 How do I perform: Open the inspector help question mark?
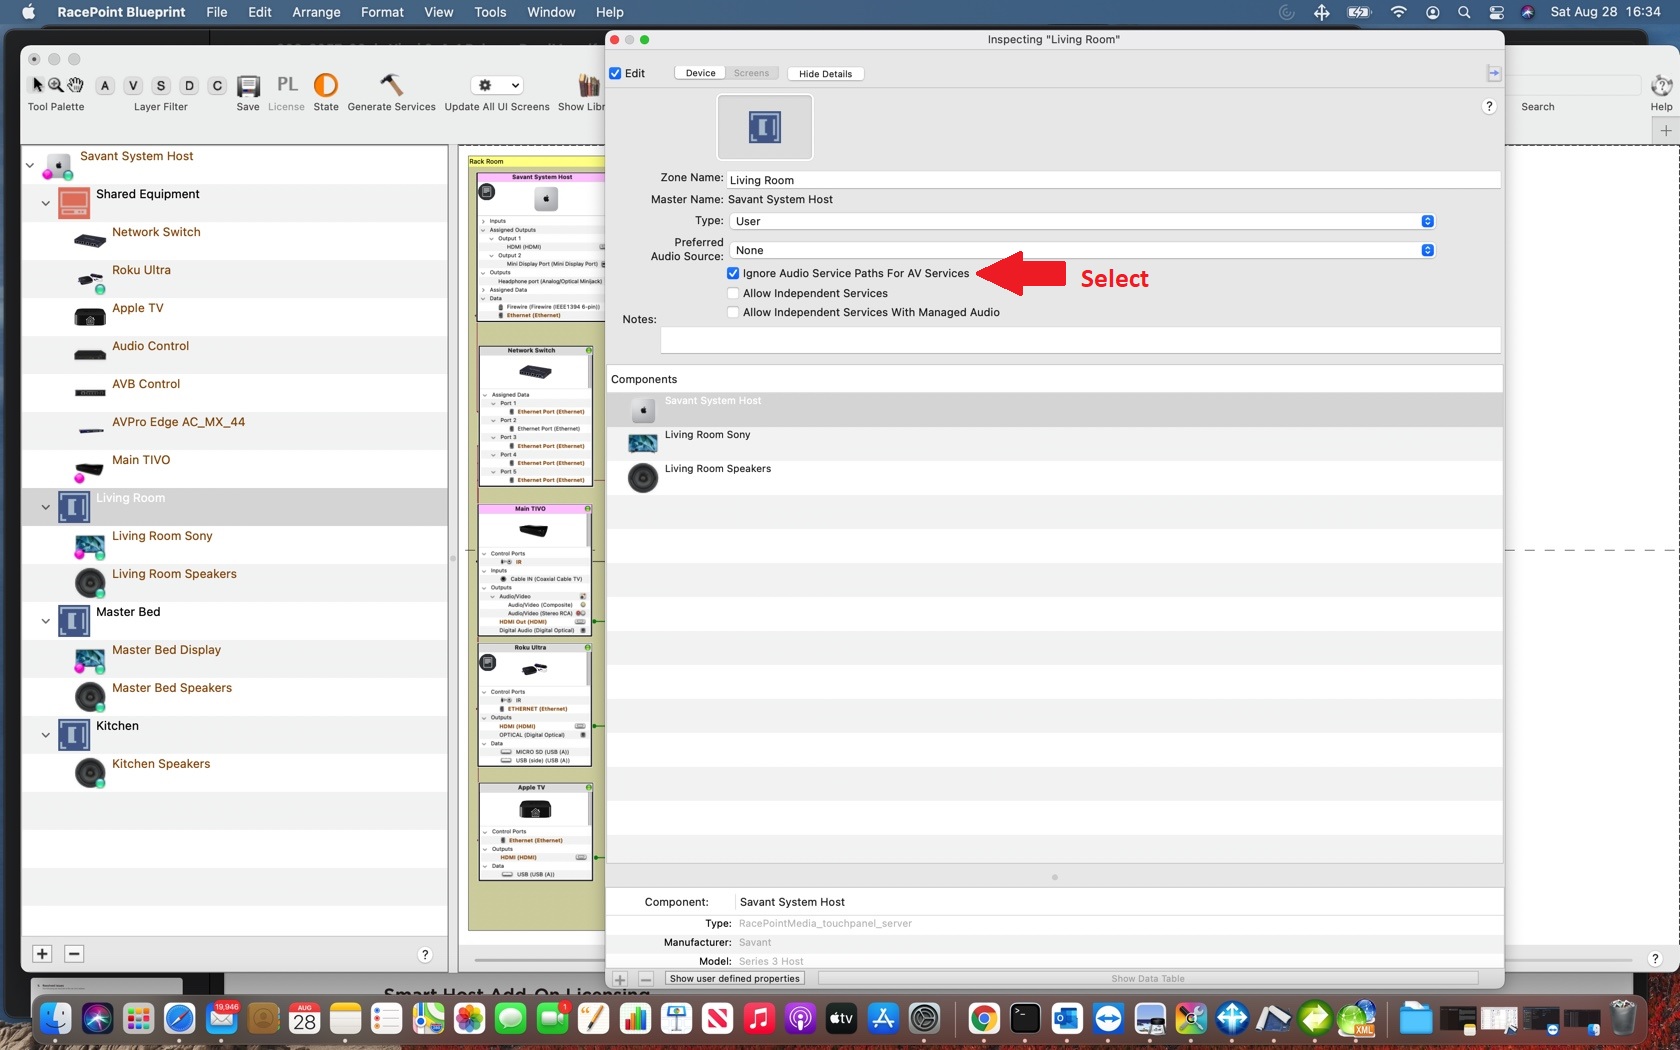(x=1489, y=106)
